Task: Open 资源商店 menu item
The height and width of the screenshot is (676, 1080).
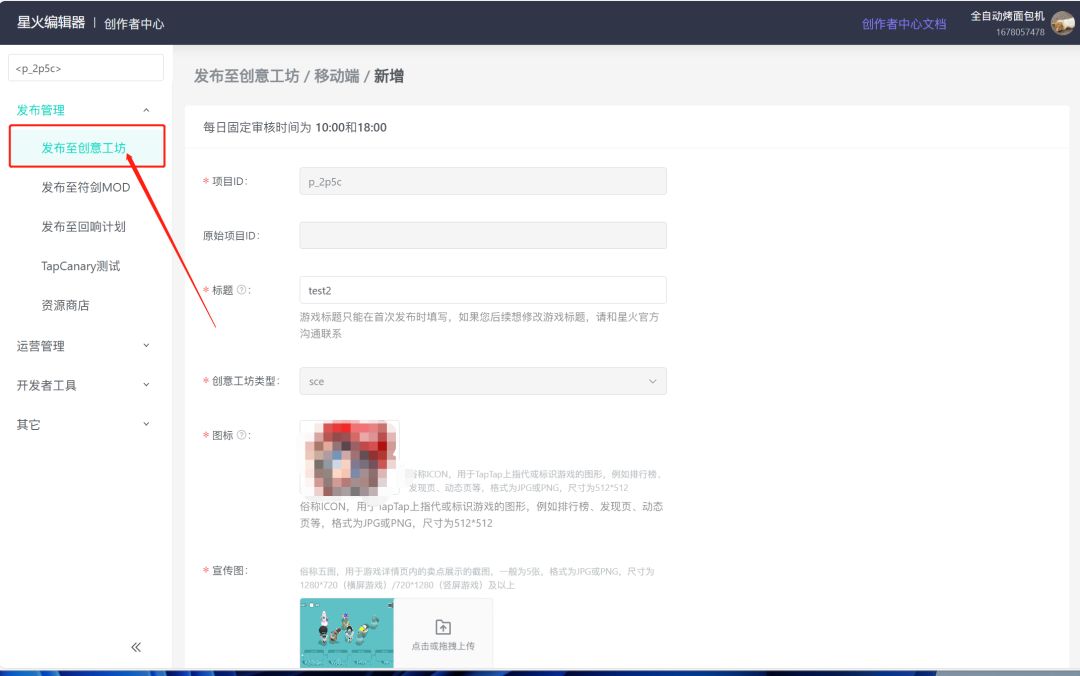Action: [65, 305]
